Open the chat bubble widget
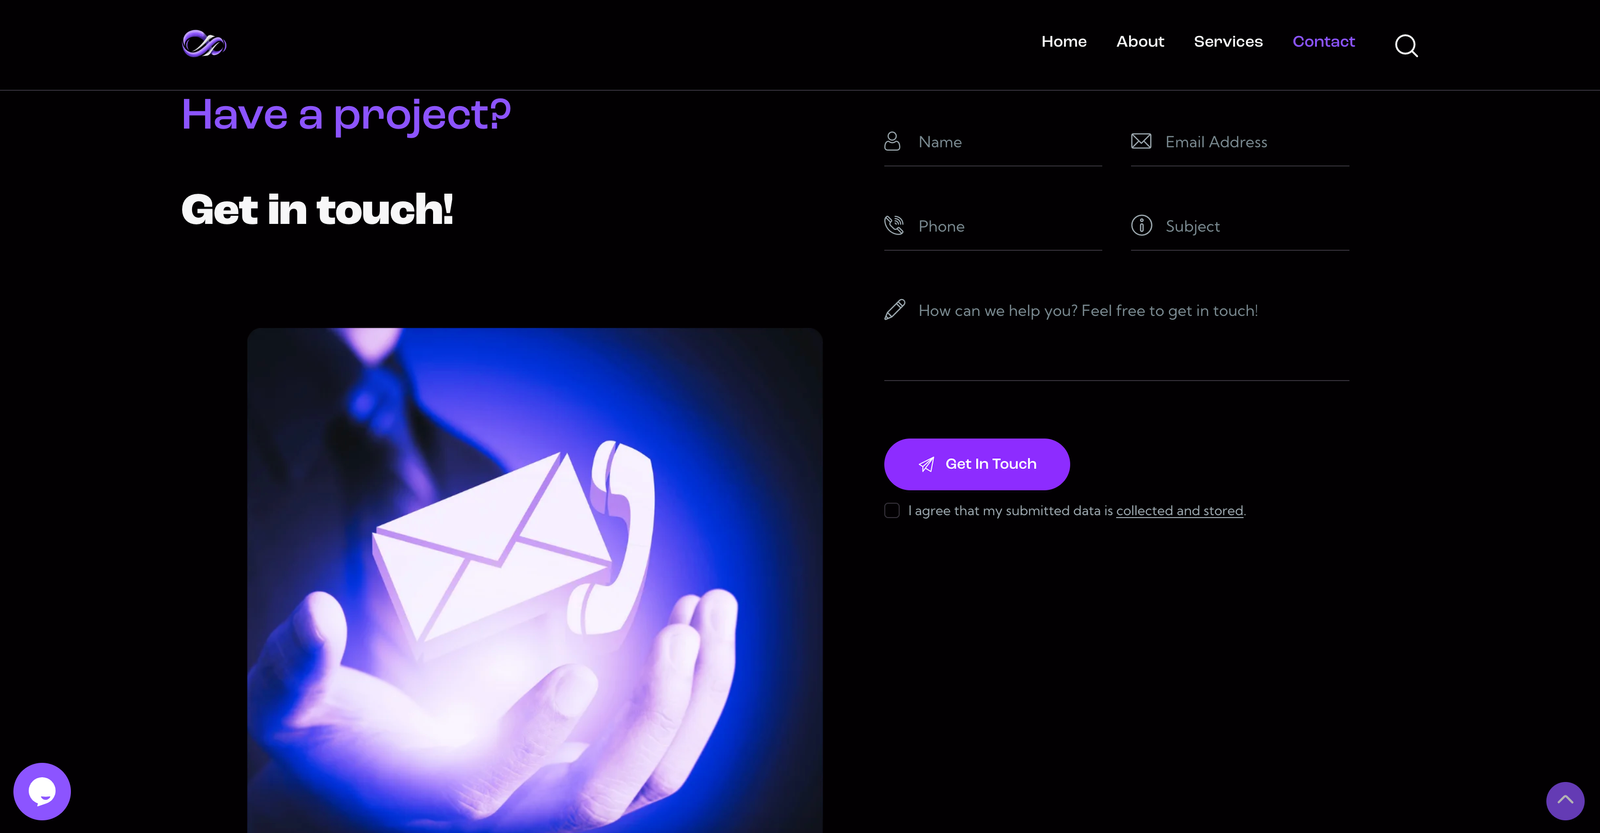Screen dimensions: 1600x833 coord(42,791)
